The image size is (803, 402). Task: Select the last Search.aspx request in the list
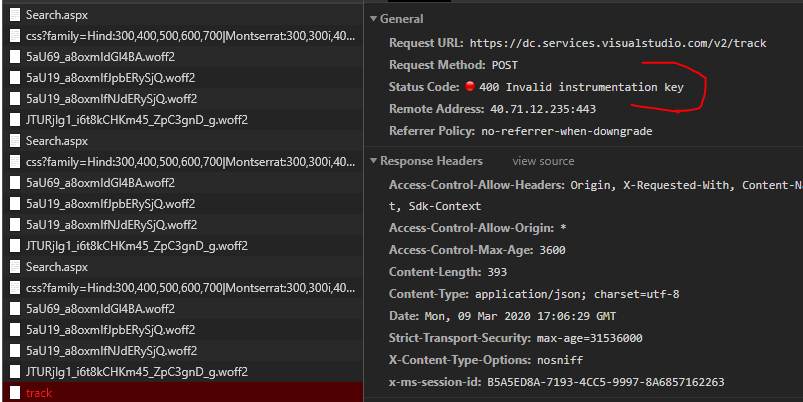183,267
